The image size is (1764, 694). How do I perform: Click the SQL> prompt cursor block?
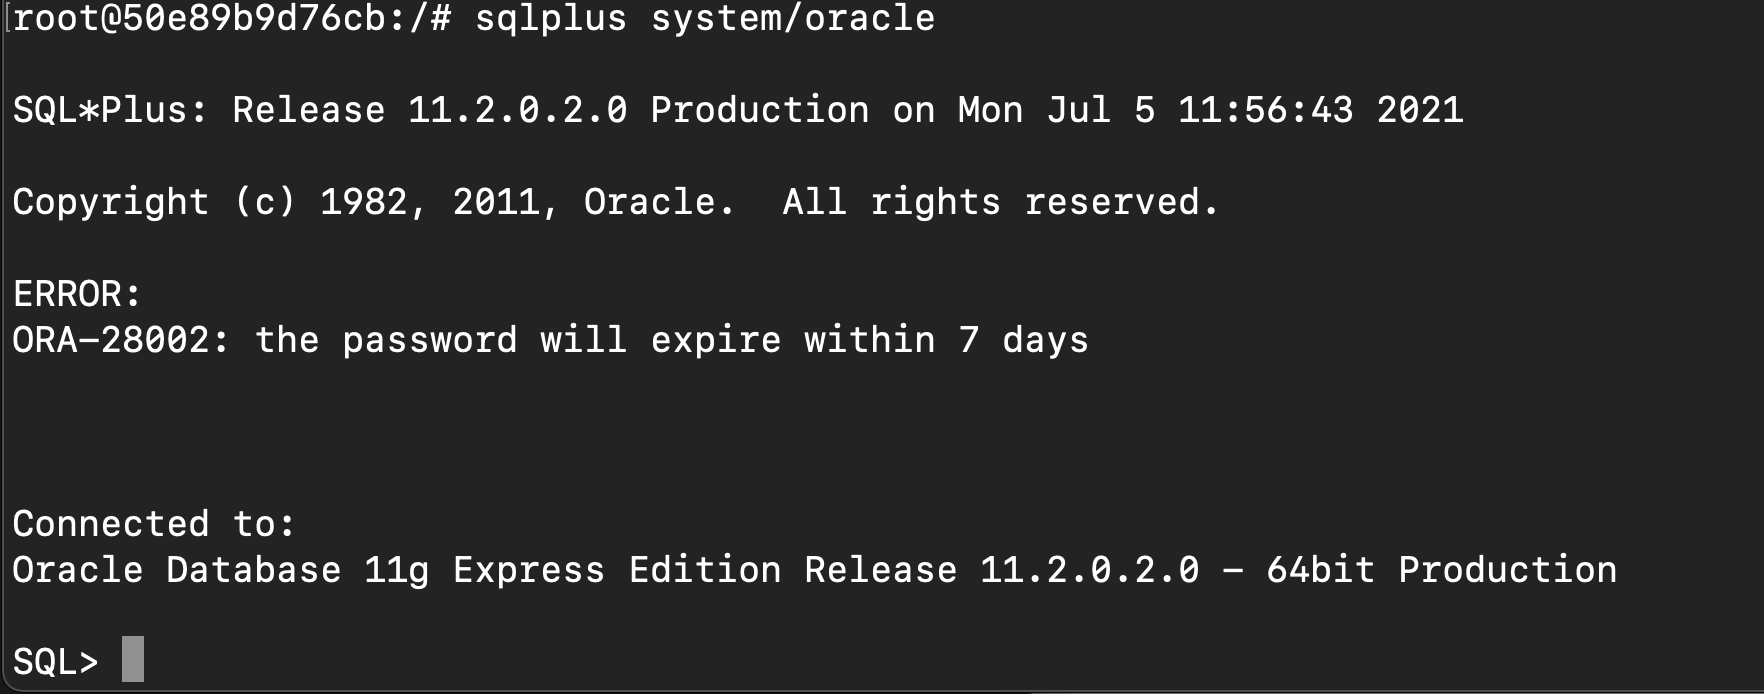pyautogui.click(x=133, y=659)
